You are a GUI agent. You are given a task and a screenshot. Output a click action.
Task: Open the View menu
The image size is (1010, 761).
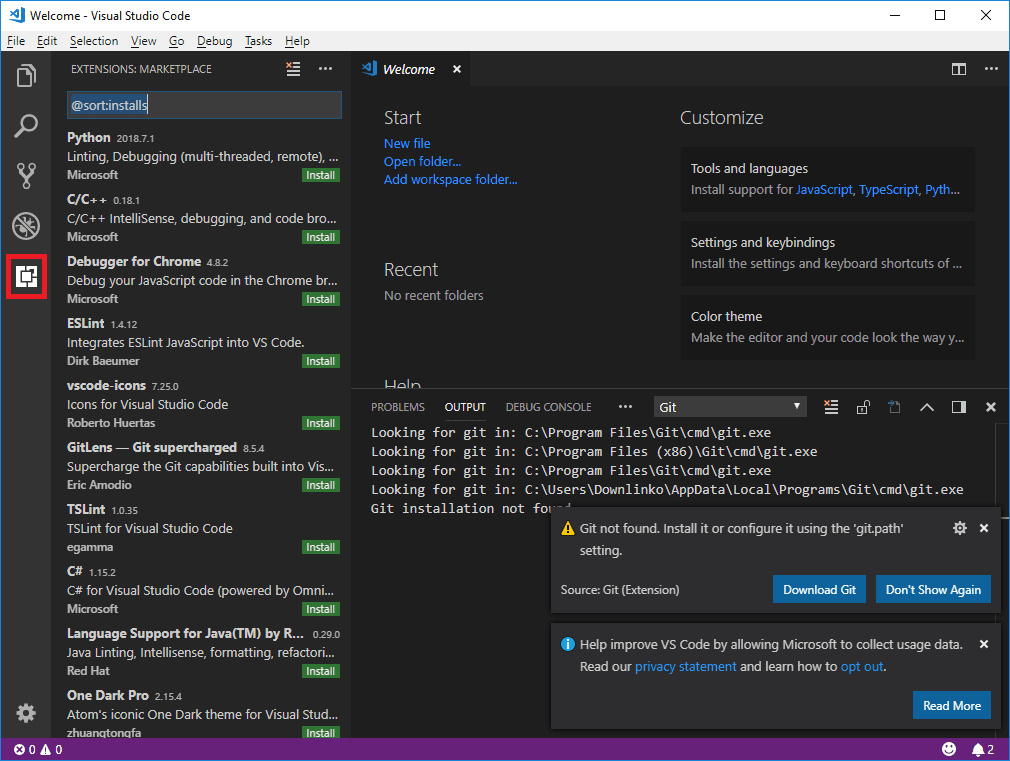click(143, 41)
